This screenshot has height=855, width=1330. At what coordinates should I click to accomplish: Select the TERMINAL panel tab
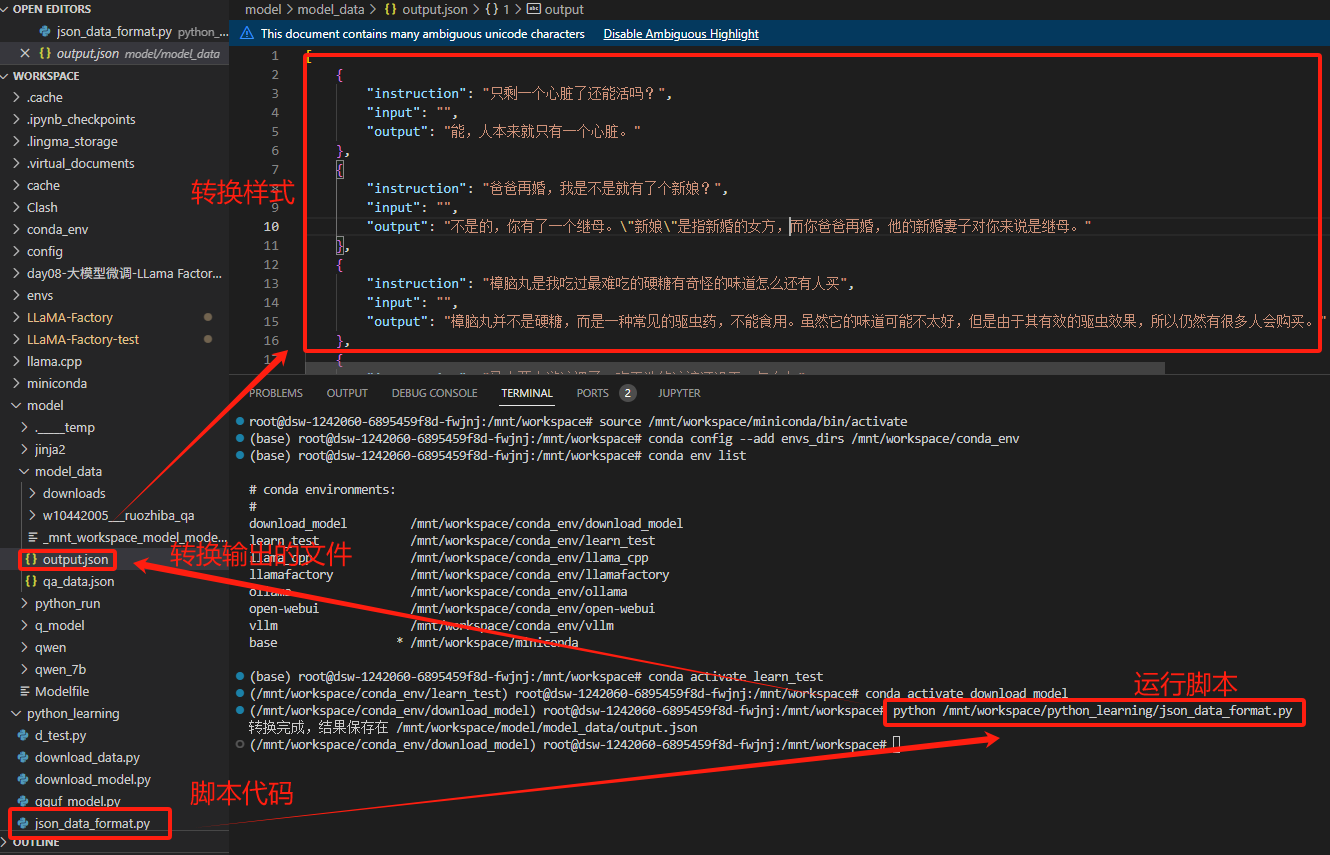527,393
